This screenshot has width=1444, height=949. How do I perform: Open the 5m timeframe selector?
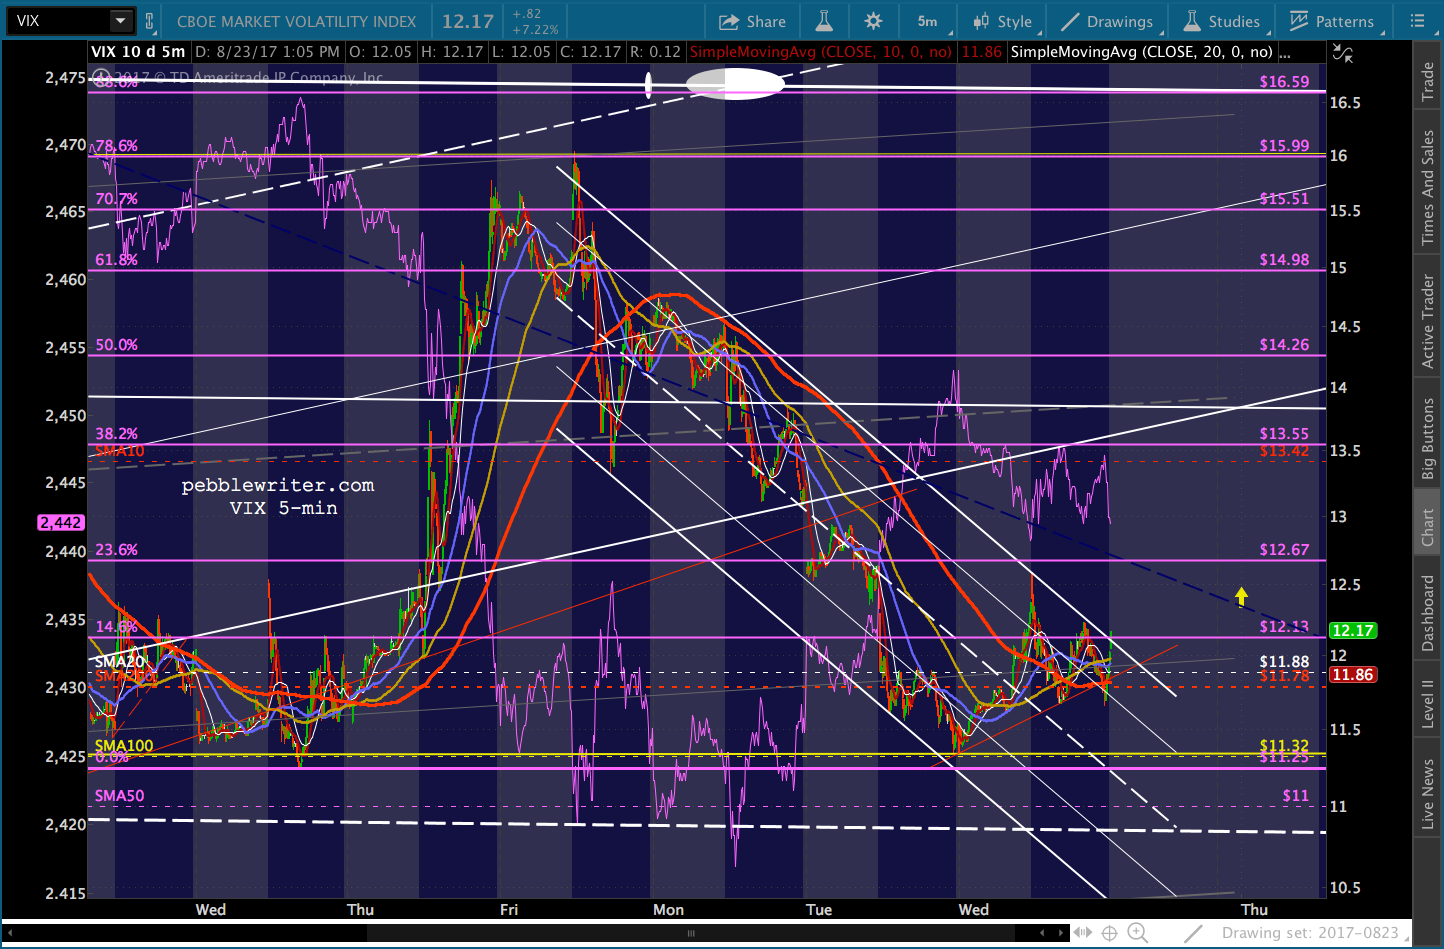(x=927, y=21)
